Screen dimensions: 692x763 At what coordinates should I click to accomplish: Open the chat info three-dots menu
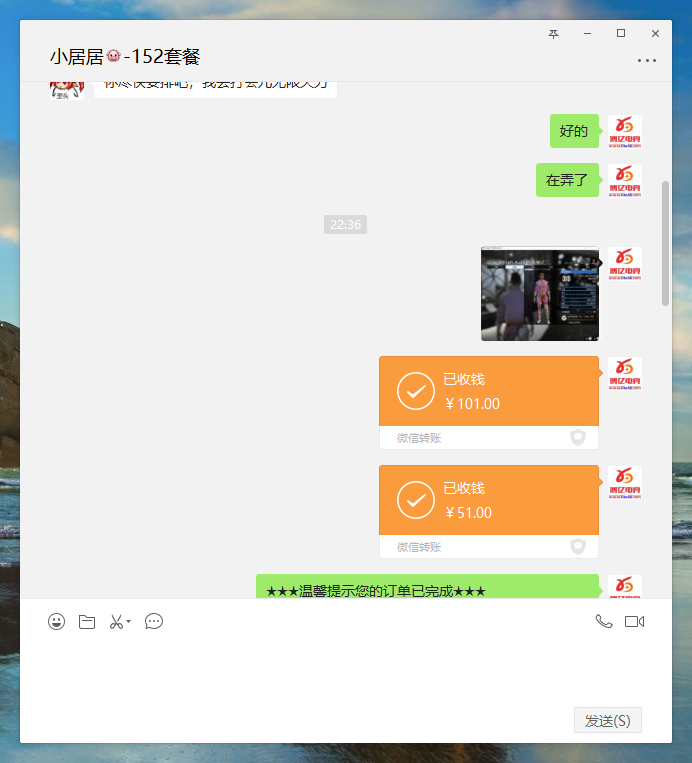(x=647, y=60)
